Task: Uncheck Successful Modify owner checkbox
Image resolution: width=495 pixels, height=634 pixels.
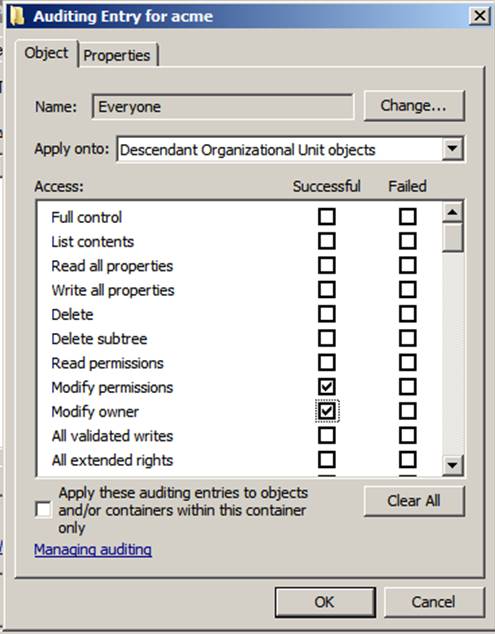Action: (327, 411)
